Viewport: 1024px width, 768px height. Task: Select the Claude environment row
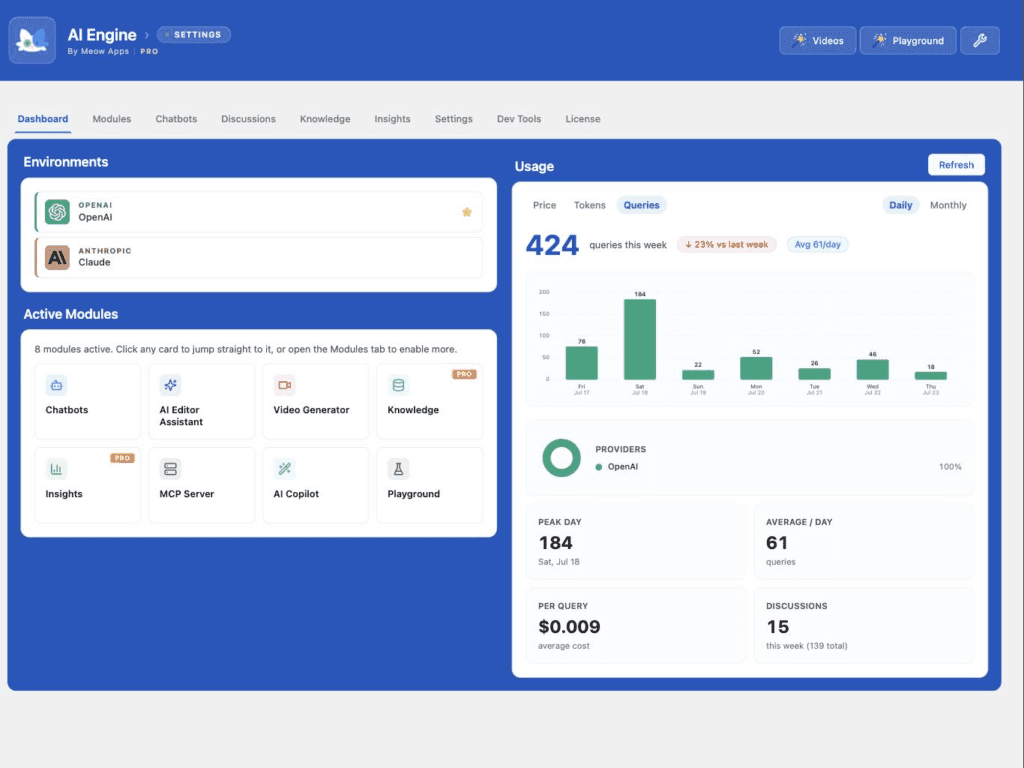point(259,257)
